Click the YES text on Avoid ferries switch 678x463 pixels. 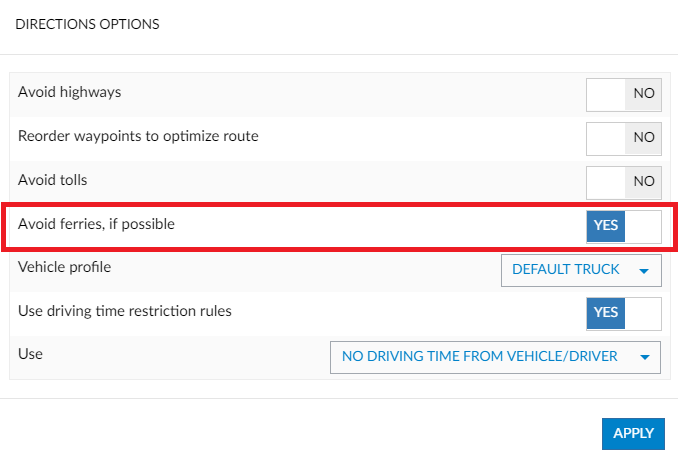tap(606, 225)
